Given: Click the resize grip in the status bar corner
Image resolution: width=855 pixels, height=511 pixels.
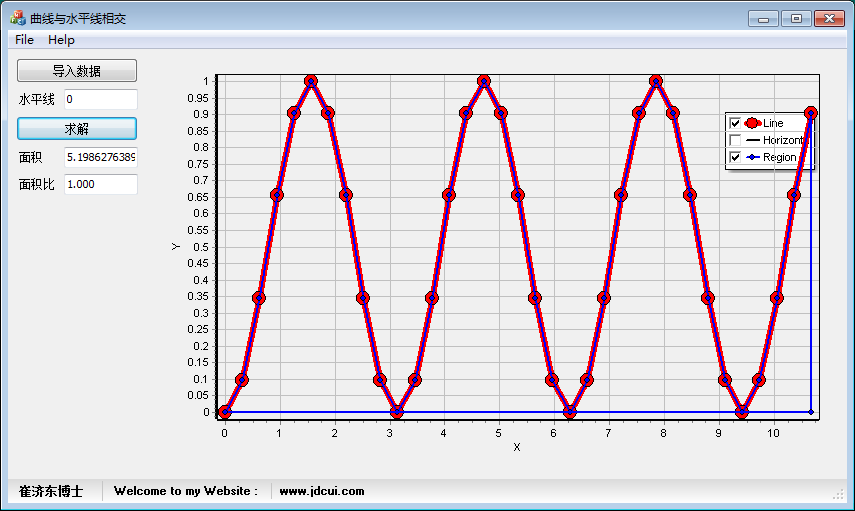Looking at the screenshot, I should tap(839, 494).
